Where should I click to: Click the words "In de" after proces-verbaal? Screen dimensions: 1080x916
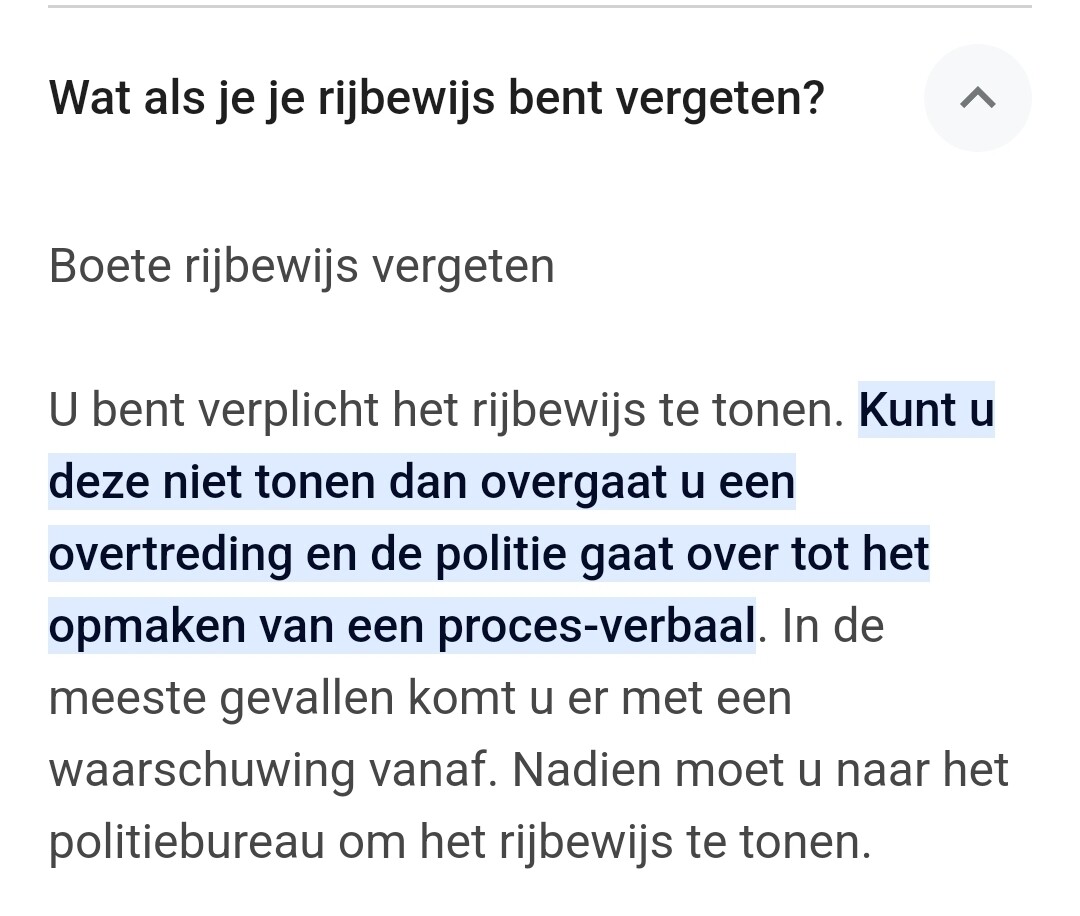tap(833, 627)
